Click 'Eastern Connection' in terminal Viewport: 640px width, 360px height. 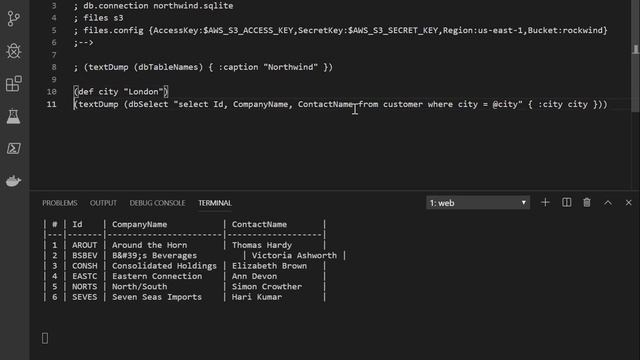point(157,276)
